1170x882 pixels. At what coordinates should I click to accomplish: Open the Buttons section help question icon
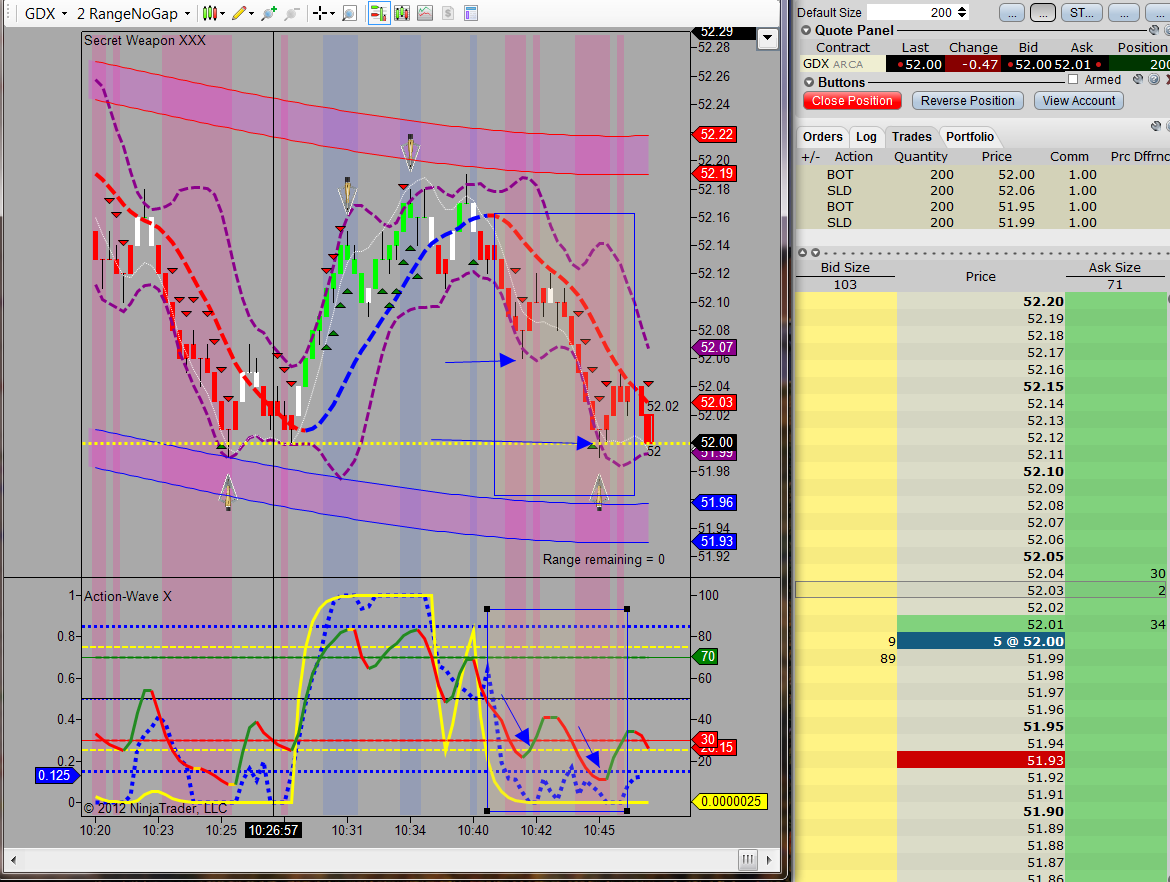pos(1154,79)
